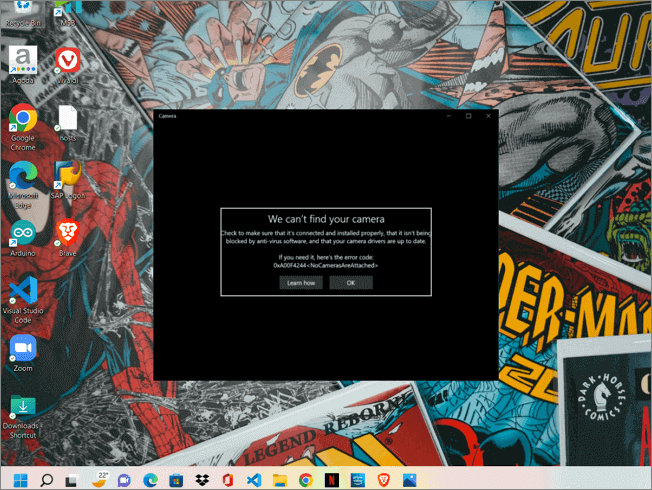The image size is (652, 490).
Task: Open the Recycle Bin desktop icon
Action: click(x=23, y=14)
